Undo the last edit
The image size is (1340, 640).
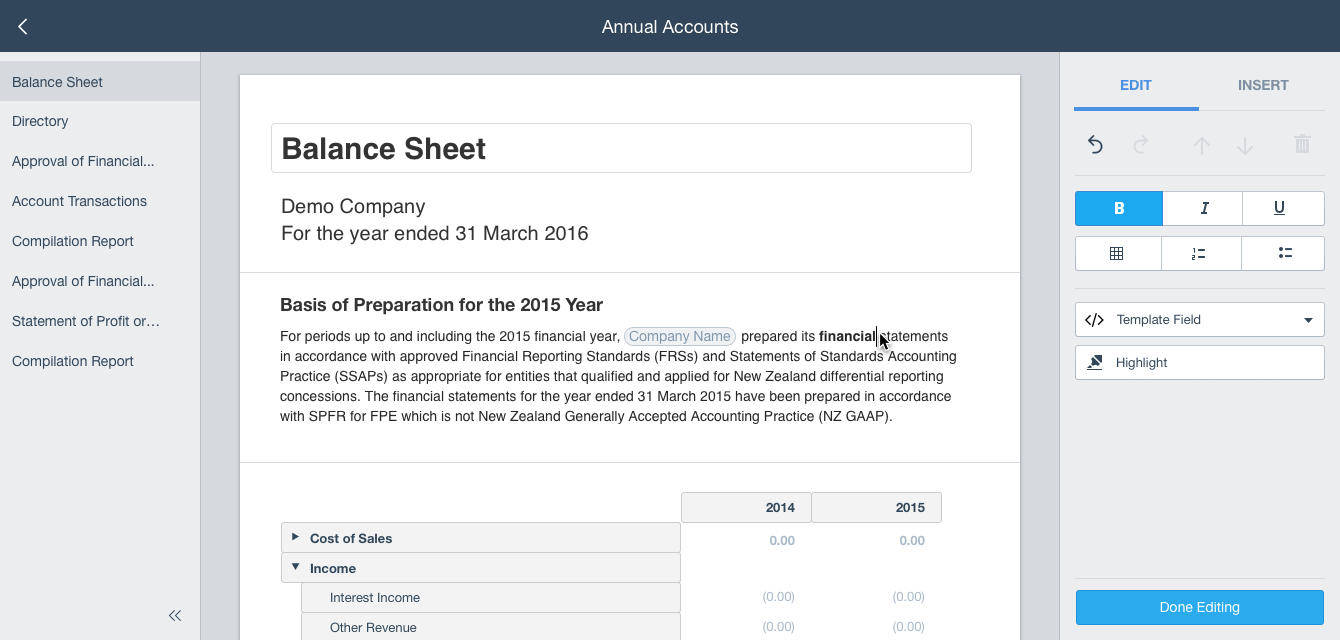pyautogui.click(x=1095, y=145)
